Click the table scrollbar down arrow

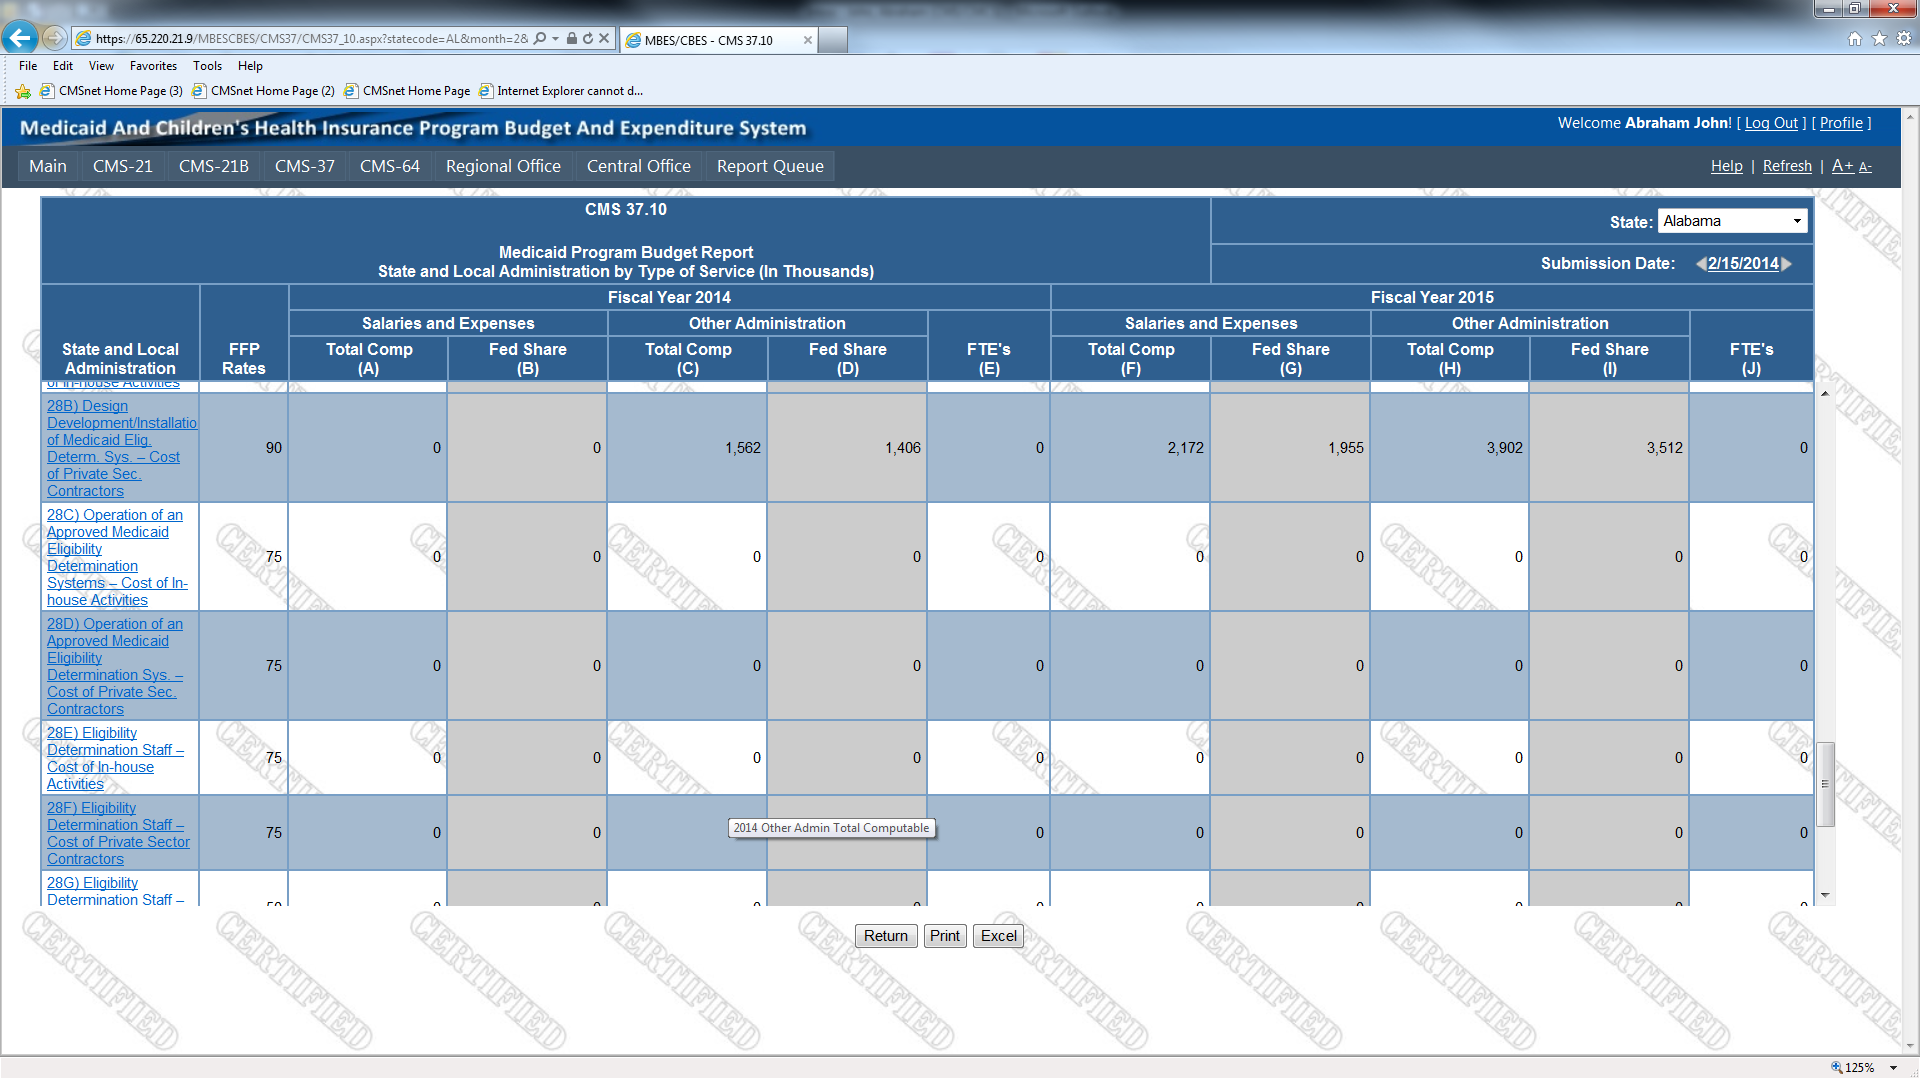[1825, 895]
